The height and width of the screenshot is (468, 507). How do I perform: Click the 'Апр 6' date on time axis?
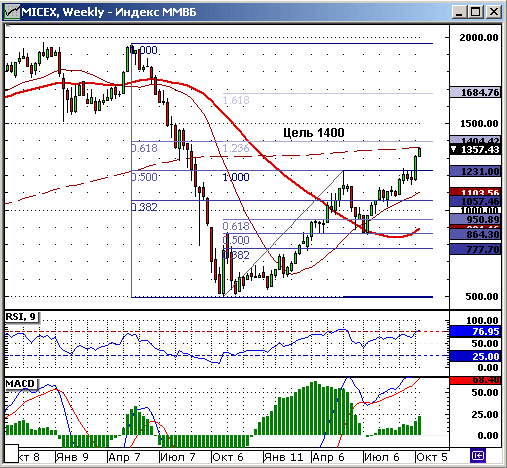pos(328,457)
